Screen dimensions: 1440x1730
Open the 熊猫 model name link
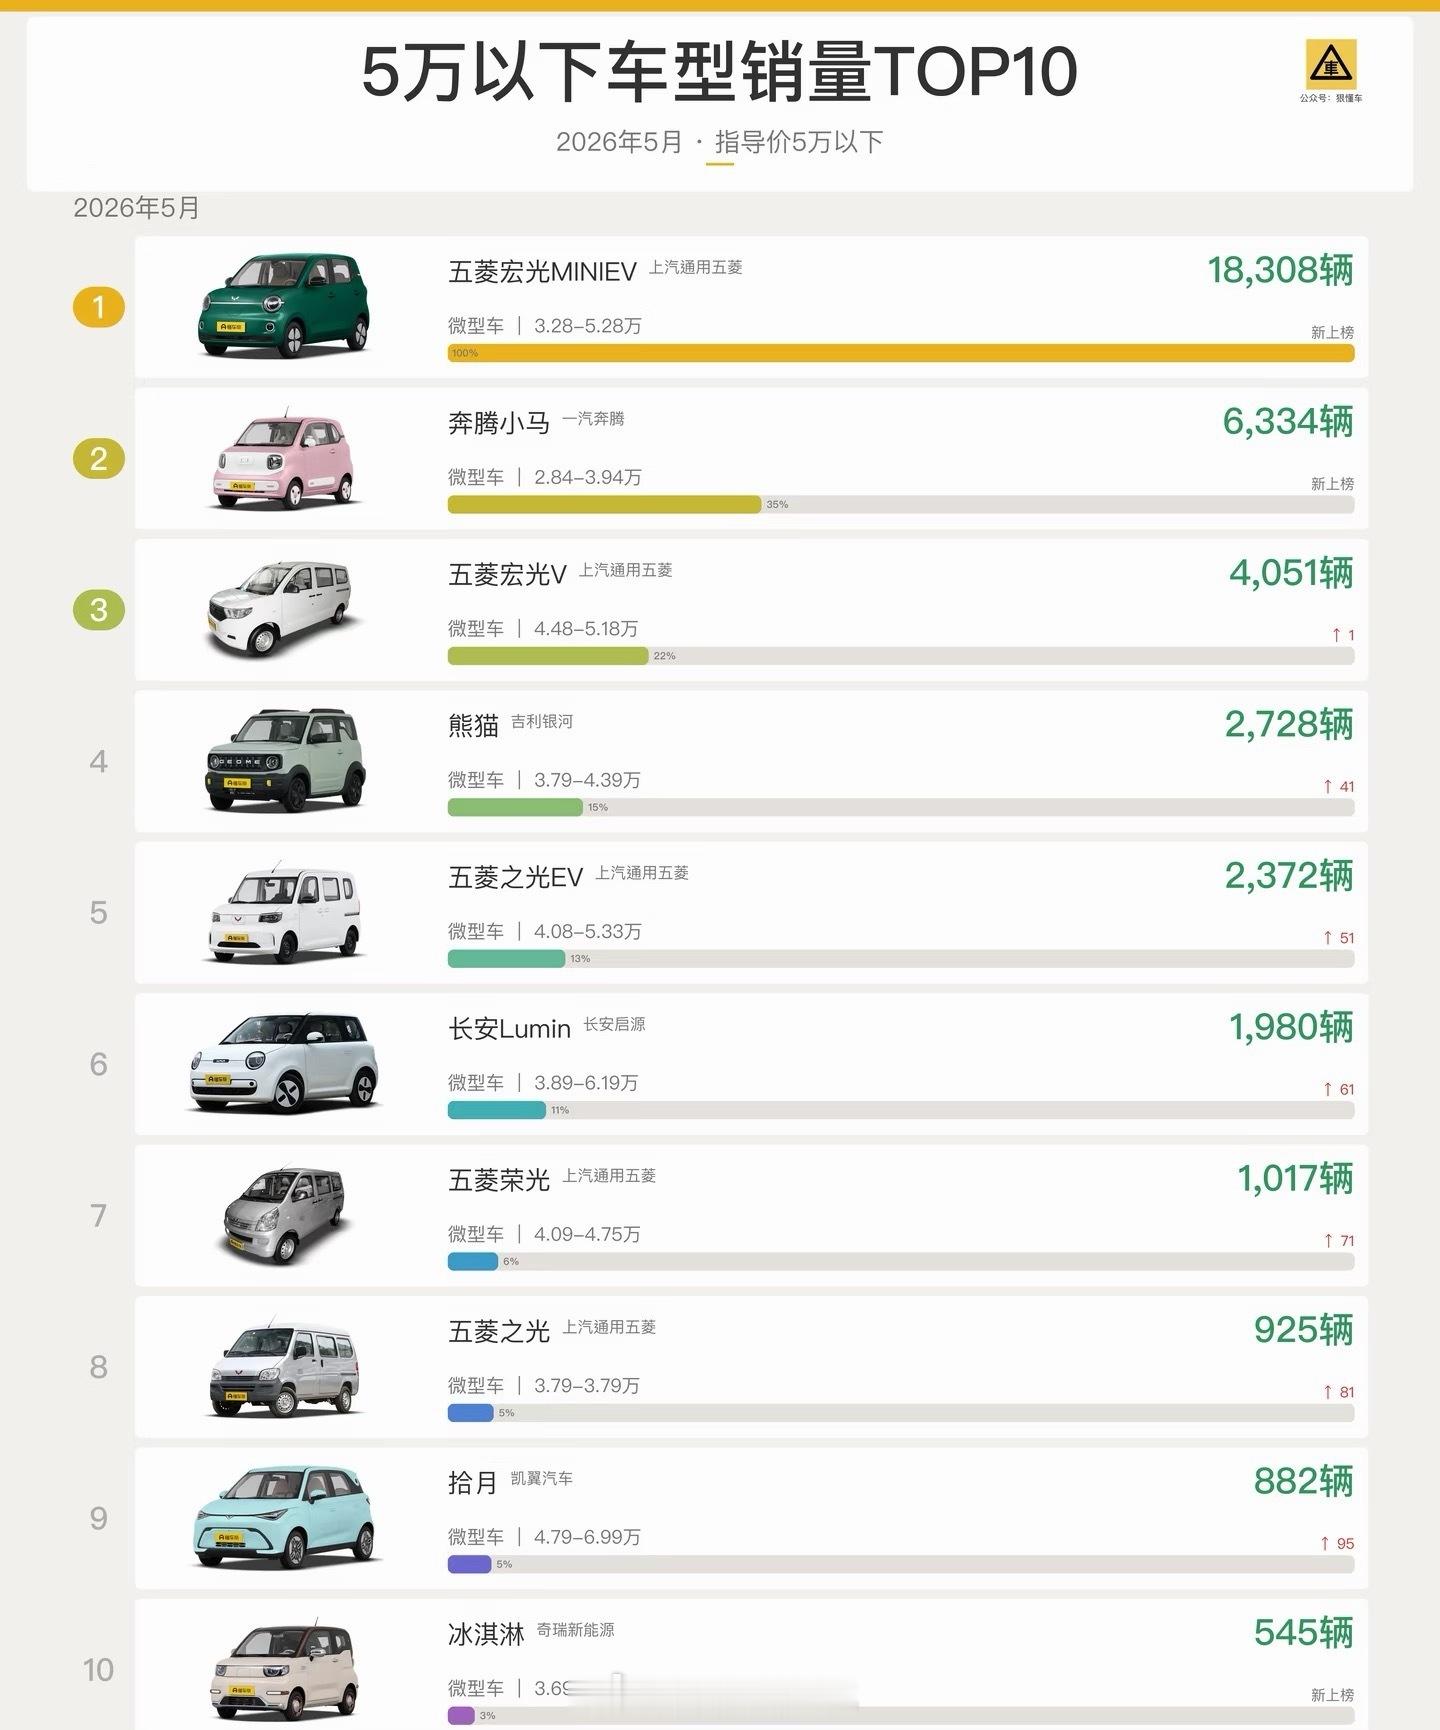[x=473, y=726]
